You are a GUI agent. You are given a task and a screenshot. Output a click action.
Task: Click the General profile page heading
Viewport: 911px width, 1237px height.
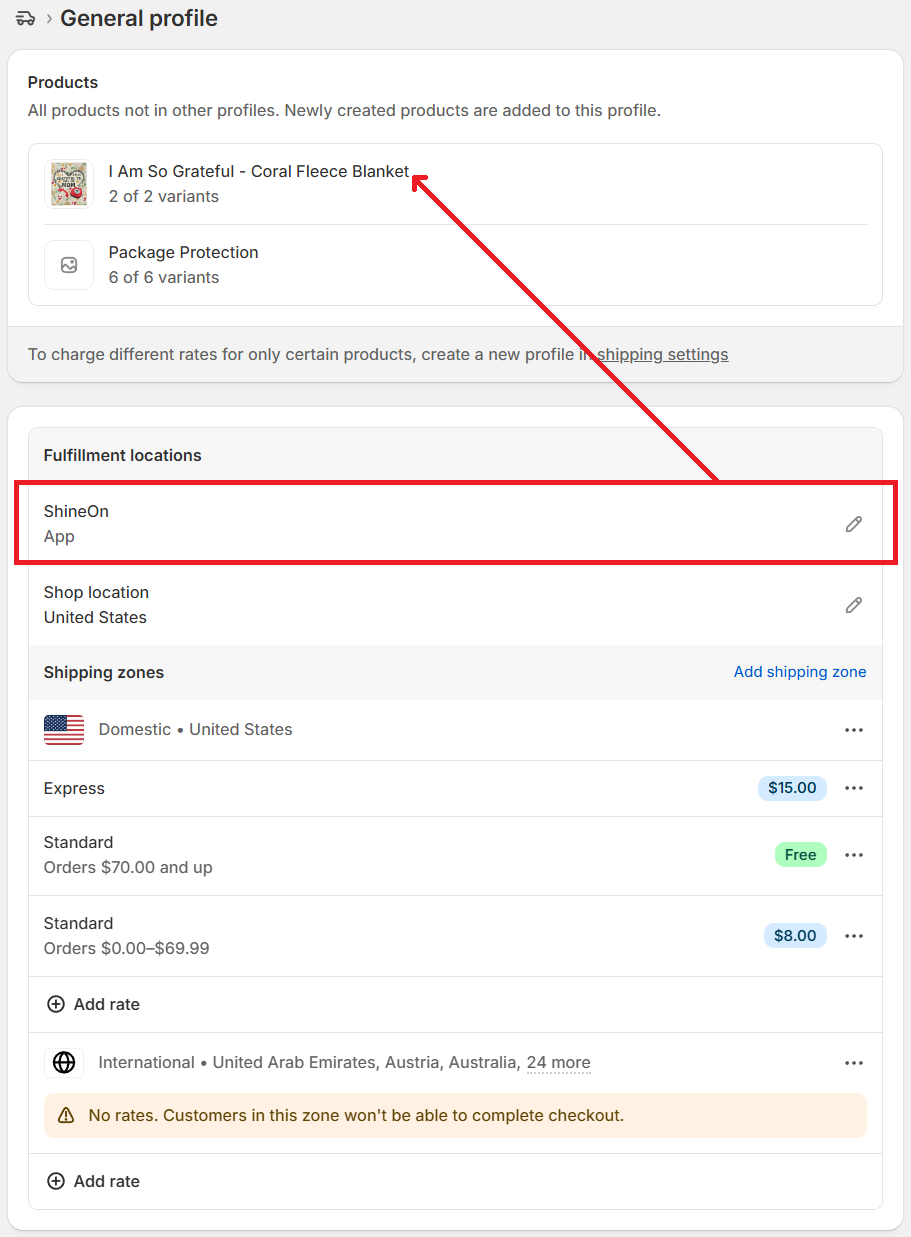click(x=139, y=18)
